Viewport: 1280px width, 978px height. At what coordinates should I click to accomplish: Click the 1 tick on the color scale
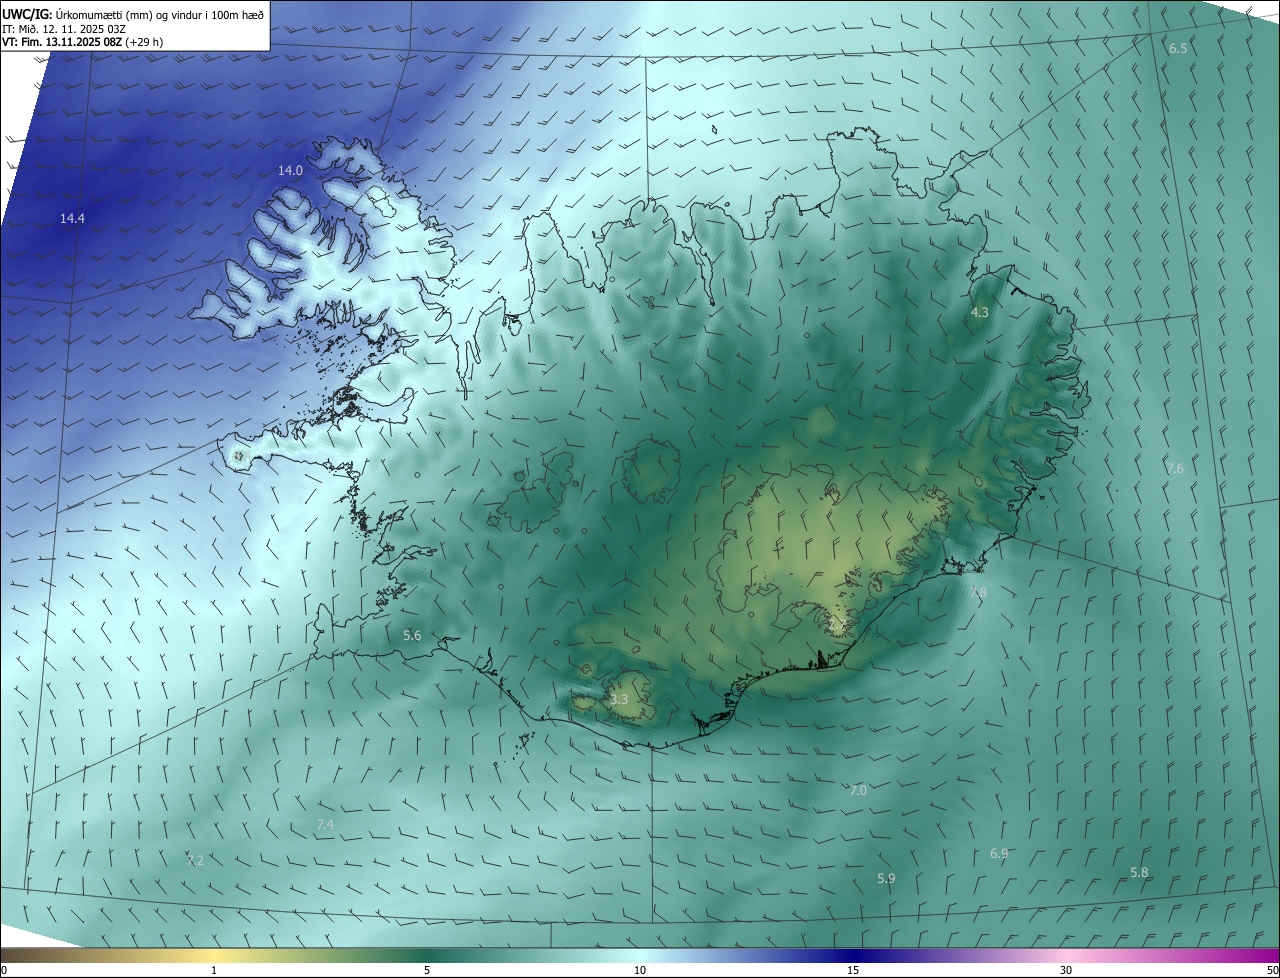point(214,970)
